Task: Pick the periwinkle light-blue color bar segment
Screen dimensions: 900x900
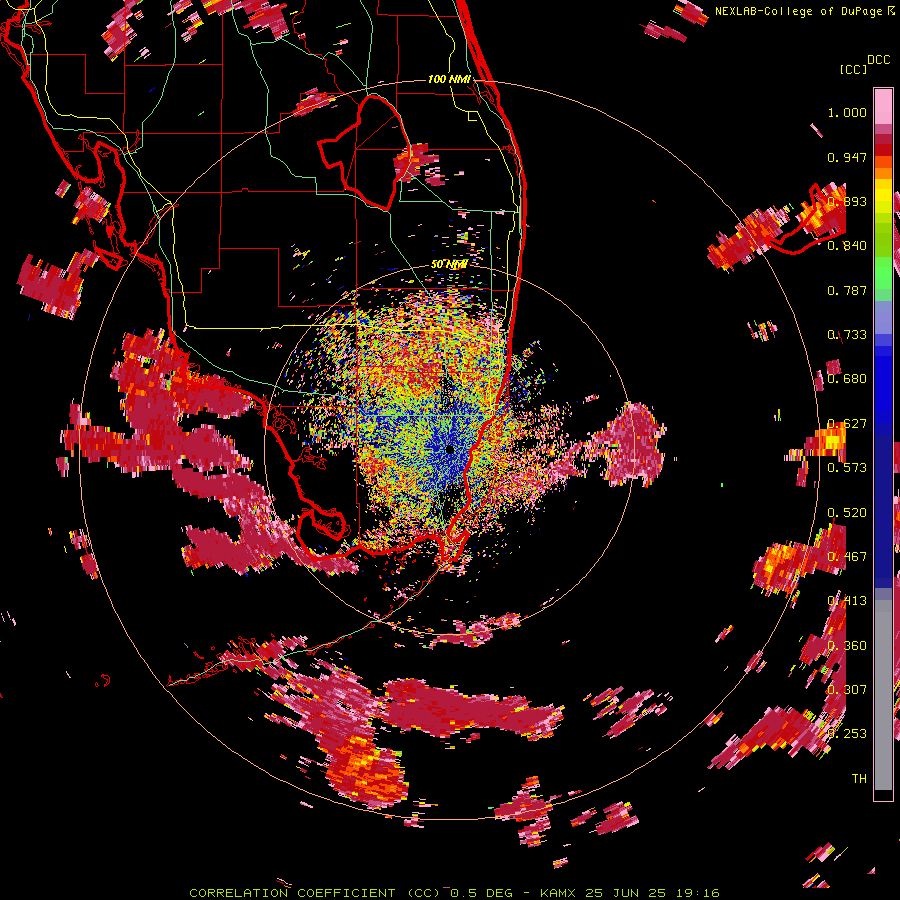Action: point(883,318)
